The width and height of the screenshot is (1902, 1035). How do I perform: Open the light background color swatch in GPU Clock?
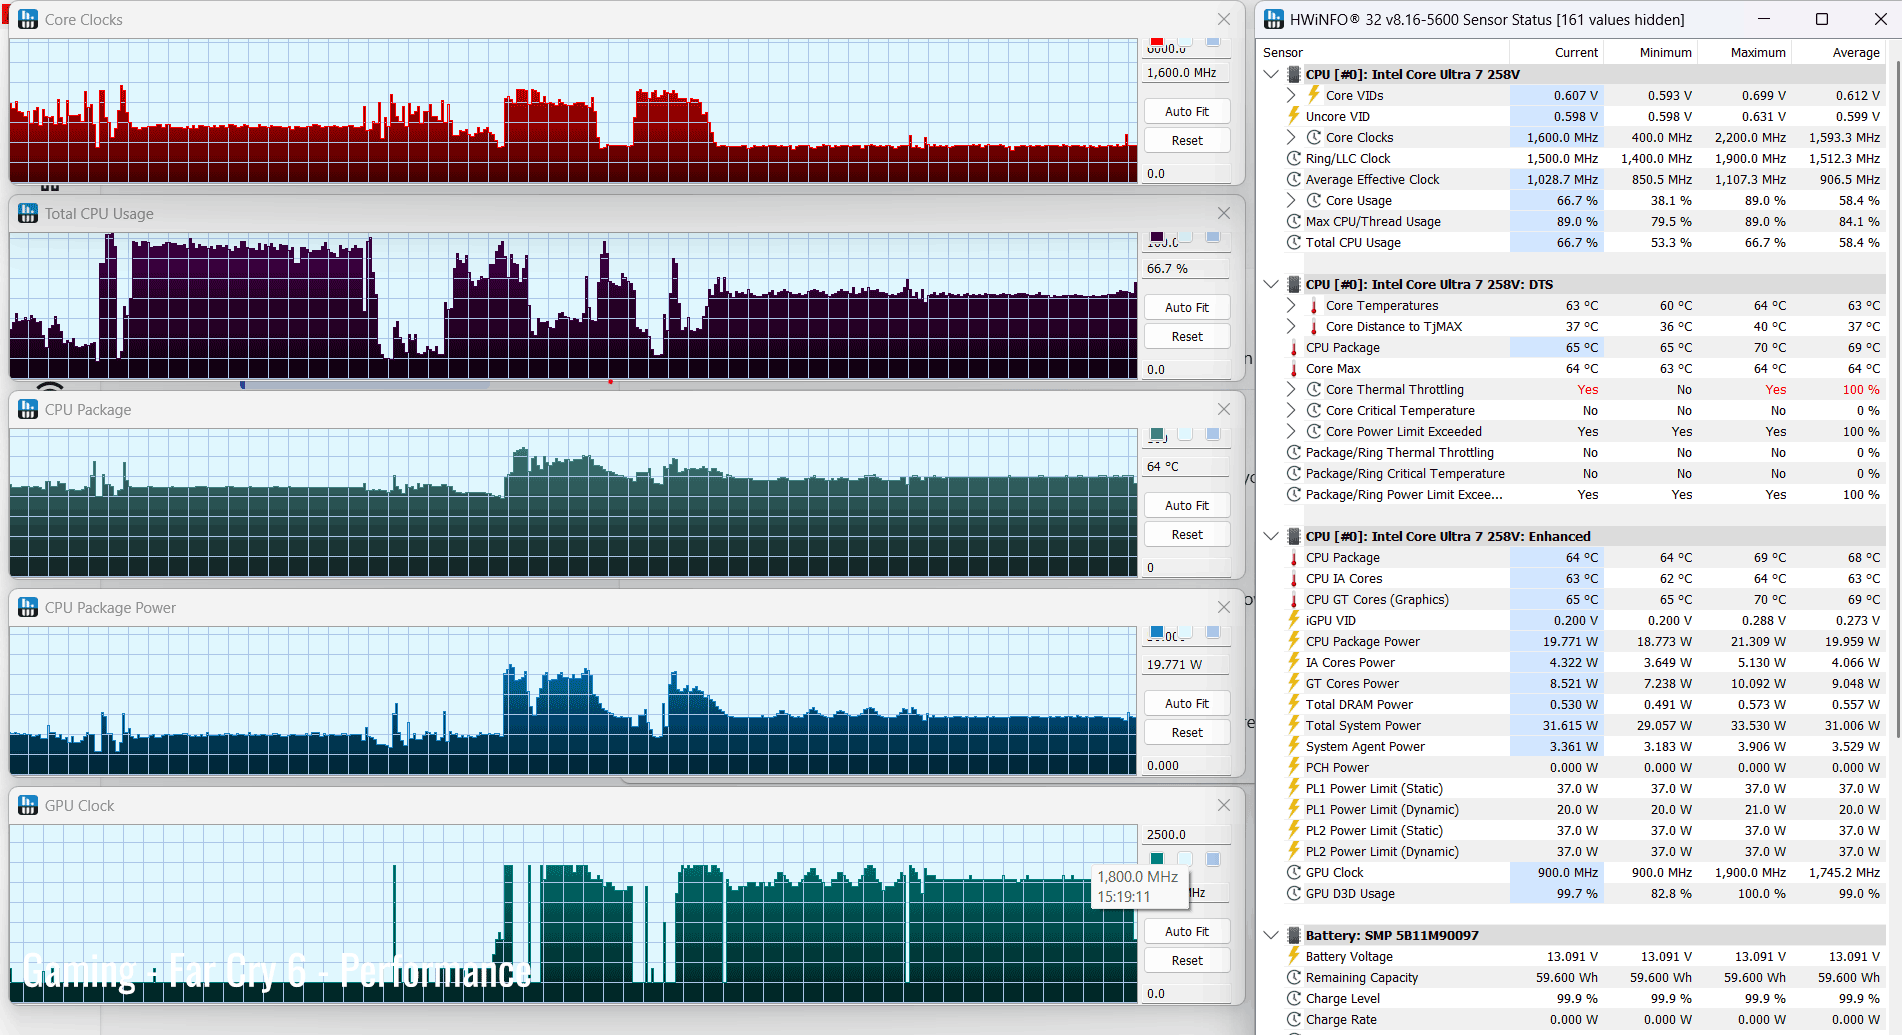click(x=1185, y=859)
